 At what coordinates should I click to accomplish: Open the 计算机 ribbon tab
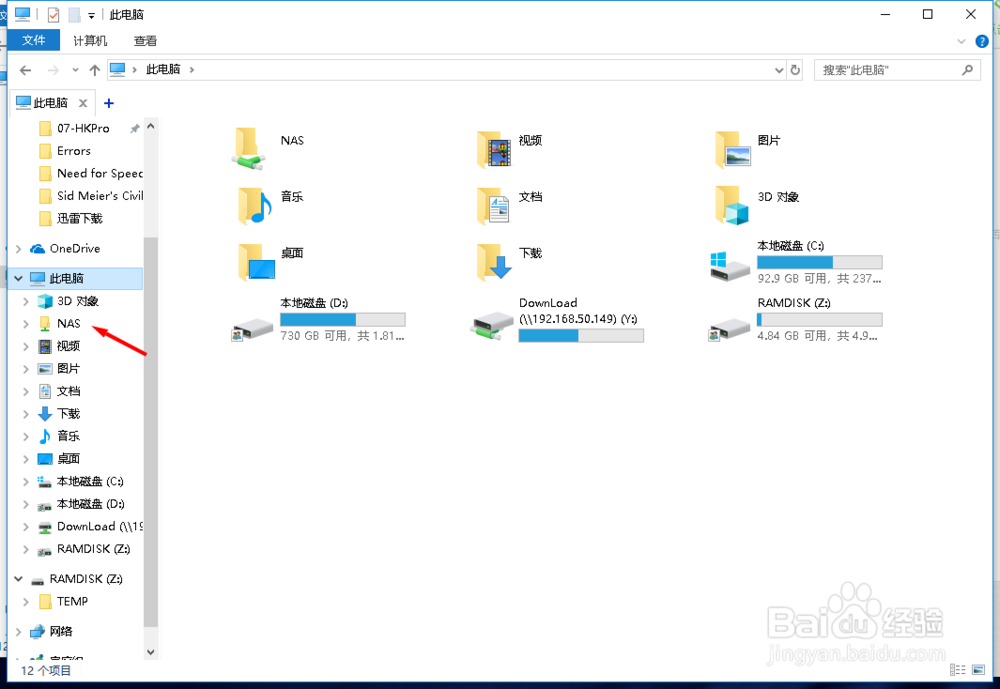coord(90,41)
